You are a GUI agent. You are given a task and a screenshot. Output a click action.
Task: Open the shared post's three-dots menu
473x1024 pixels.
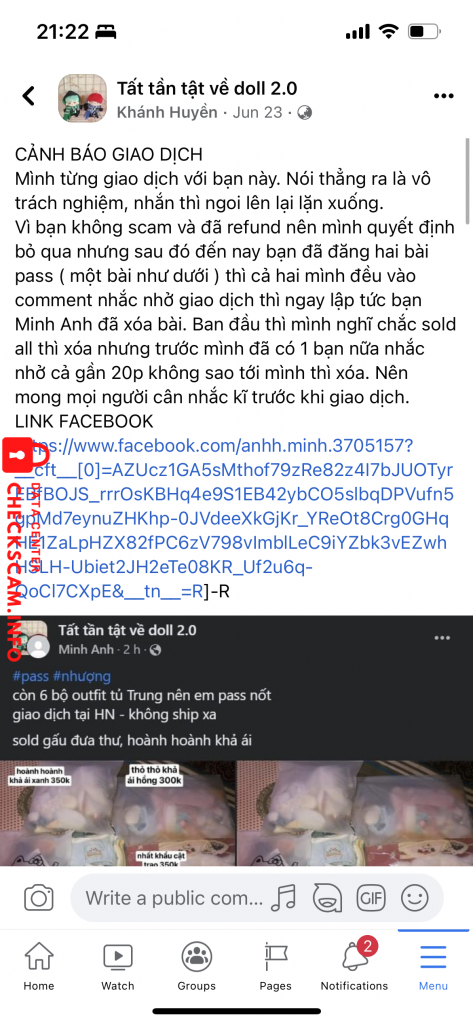coord(442,637)
